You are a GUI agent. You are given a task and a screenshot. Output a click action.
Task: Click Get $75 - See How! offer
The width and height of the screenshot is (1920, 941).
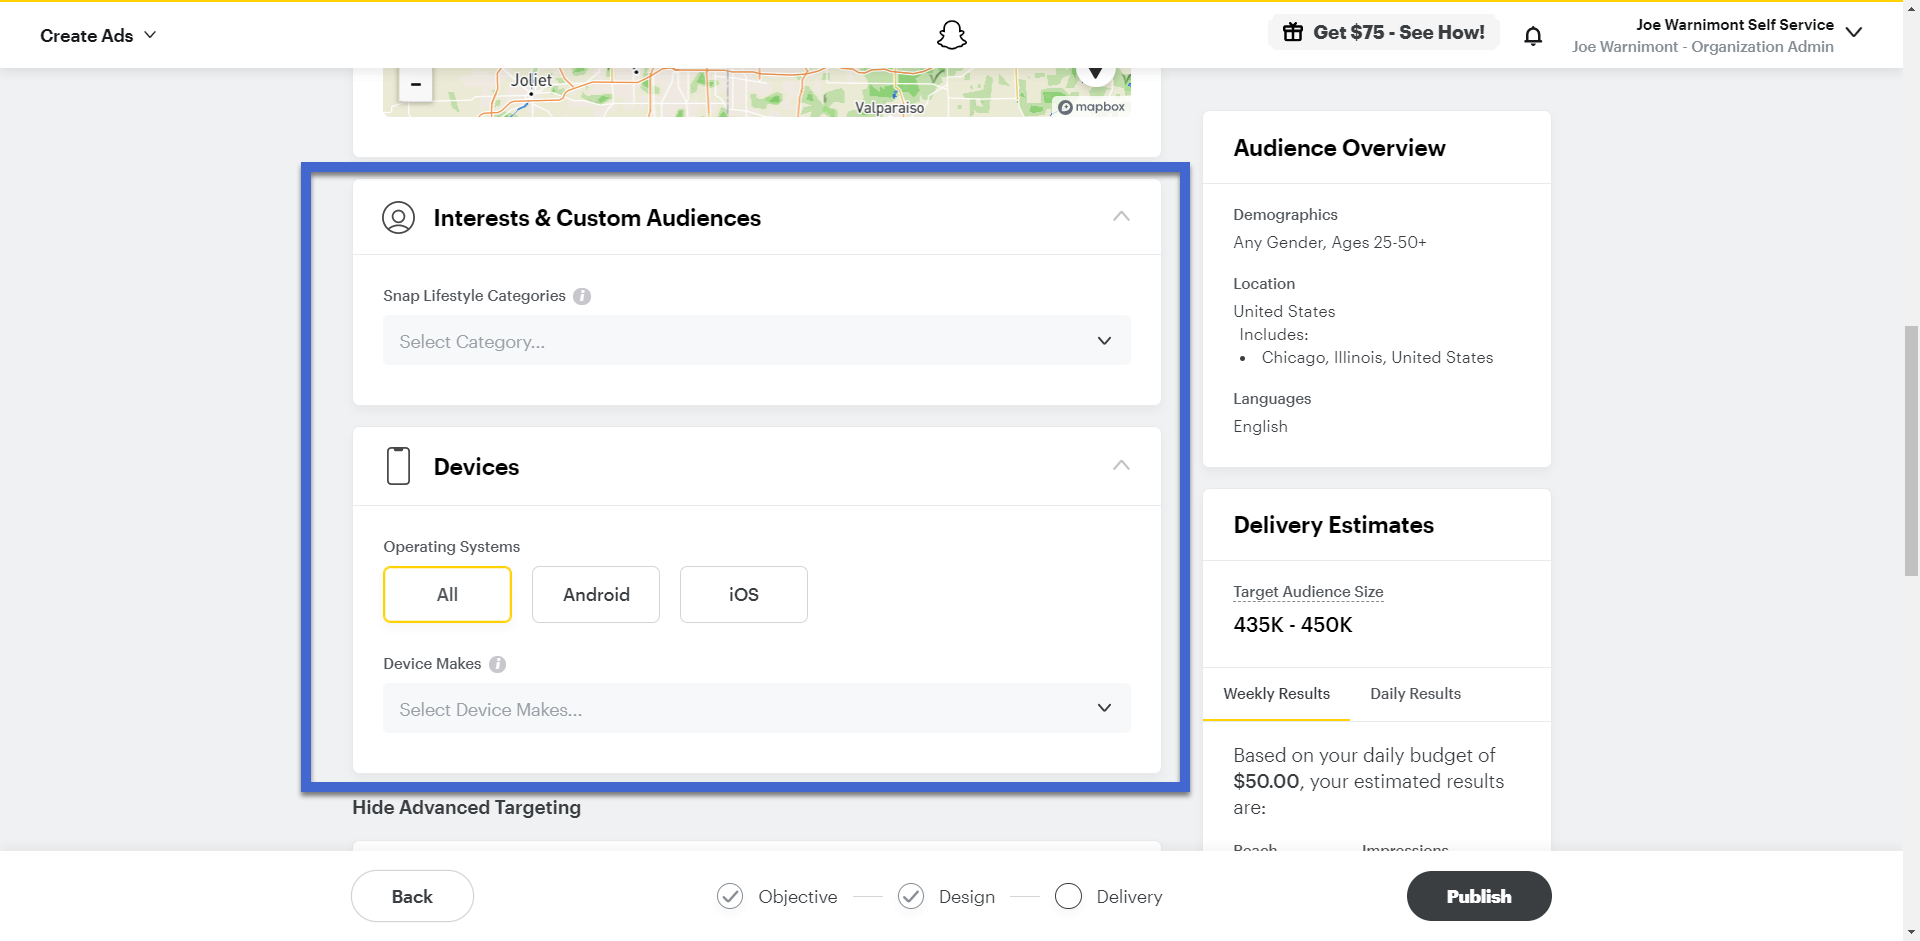click(x=1384, y=32)
